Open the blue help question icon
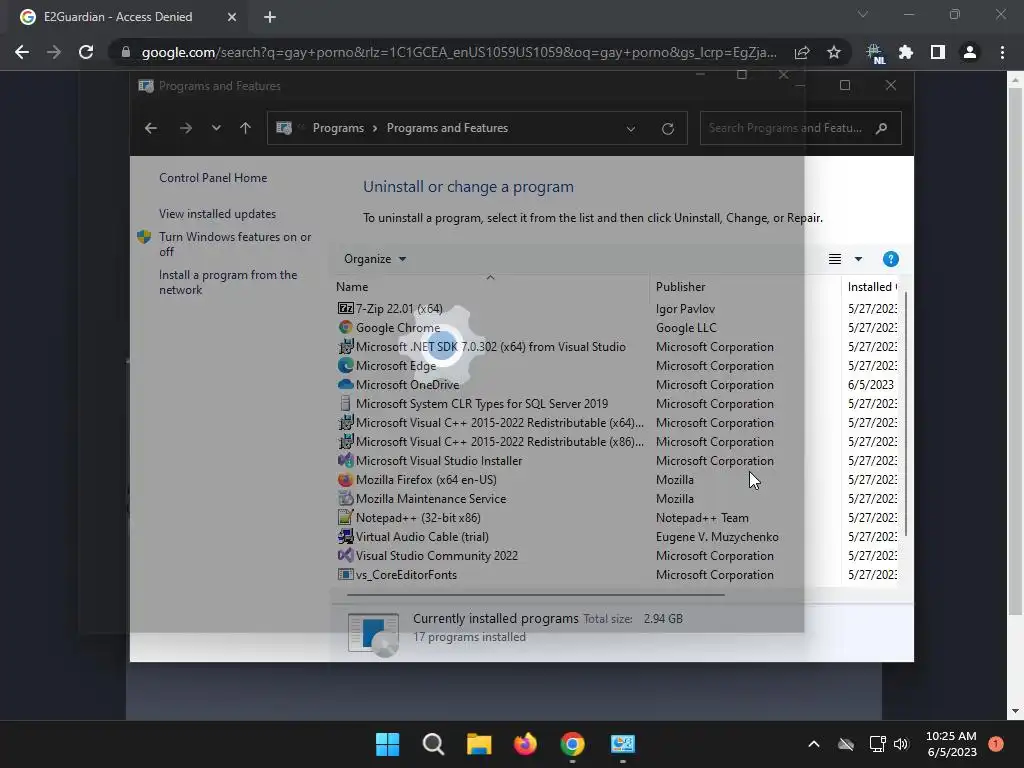This screenshot has height=768, width=1024. point(890,259)
